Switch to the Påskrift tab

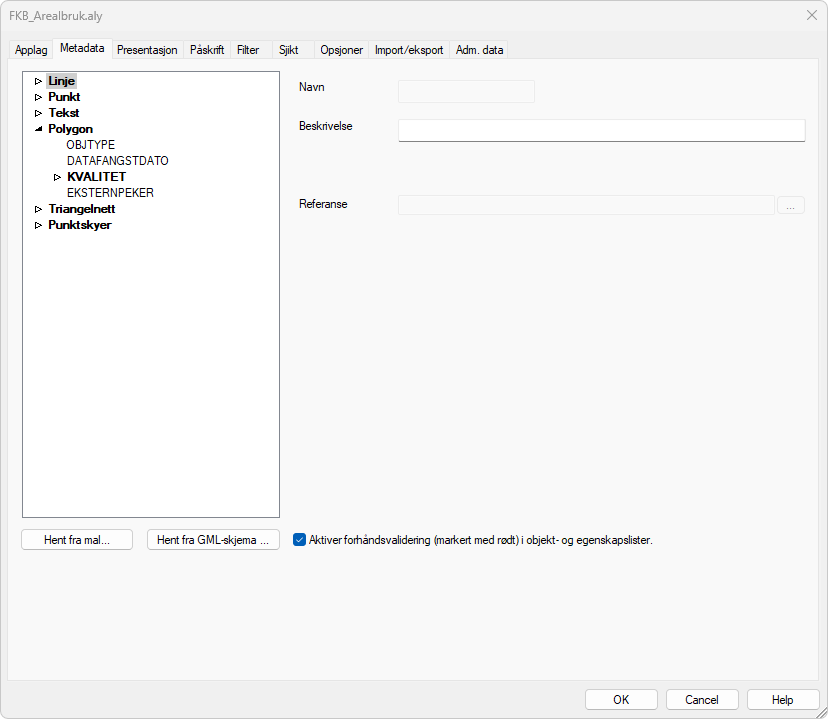coord(206,48)
